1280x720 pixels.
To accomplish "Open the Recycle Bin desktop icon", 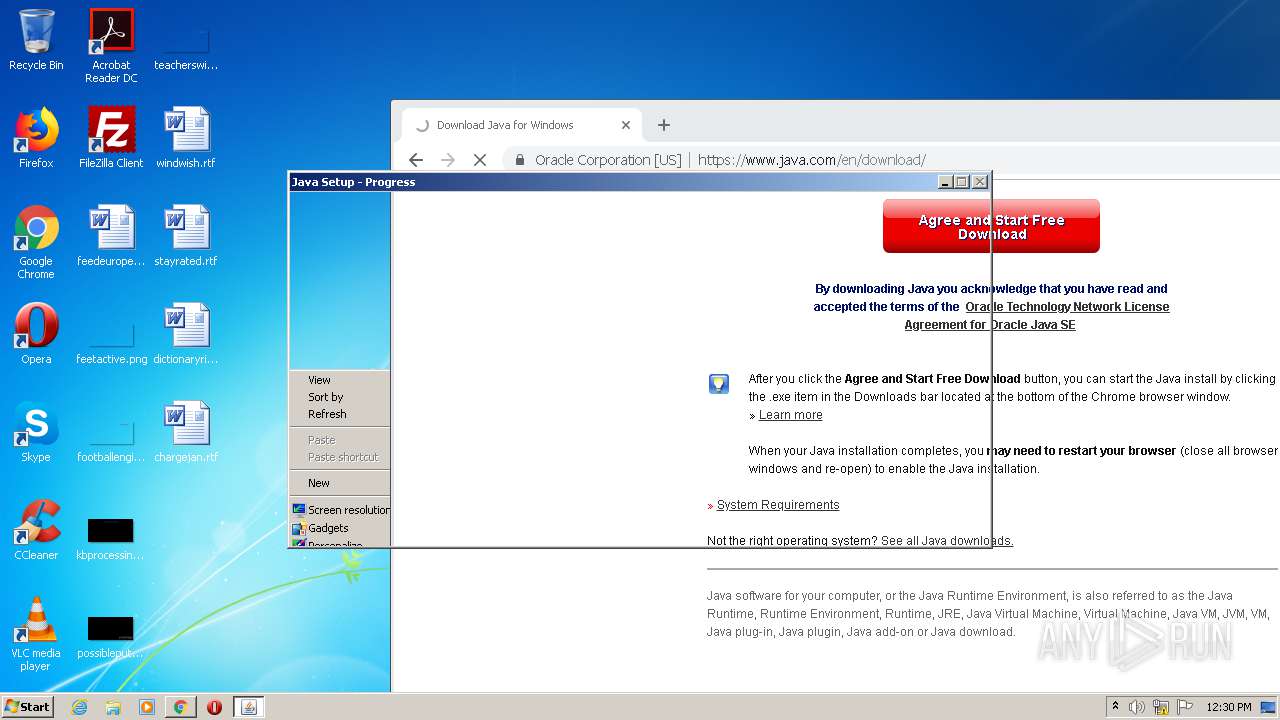I will point(36,40).
